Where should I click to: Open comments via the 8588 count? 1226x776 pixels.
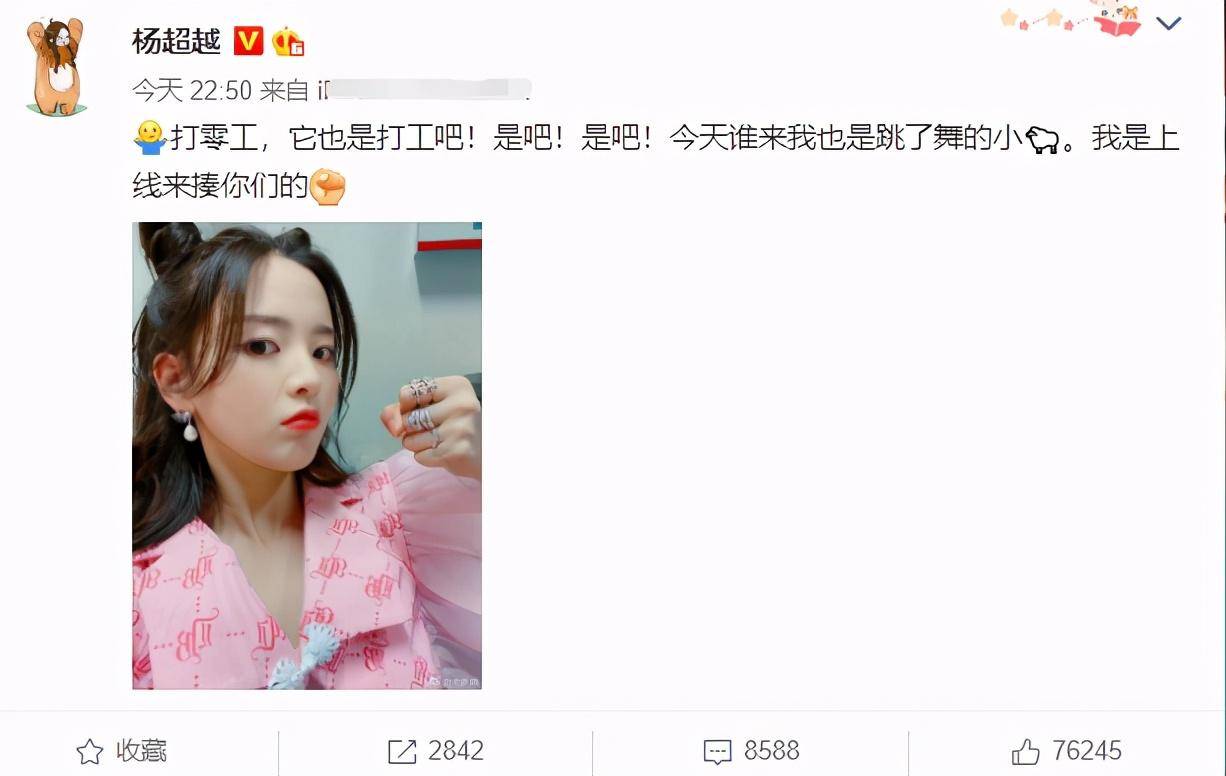[771, 751]
